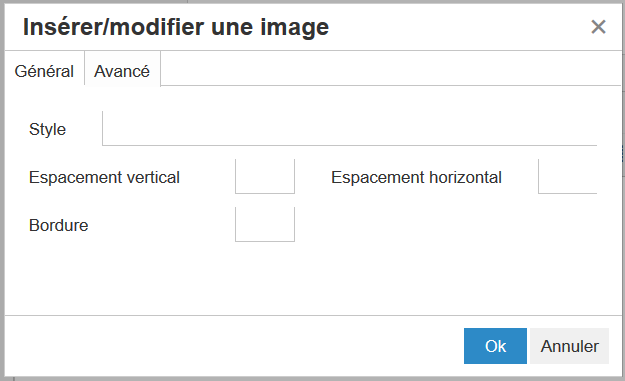The image size is (625, 381).
Task: Confirm with the Ok button
Action: click(x=495, y=346)
